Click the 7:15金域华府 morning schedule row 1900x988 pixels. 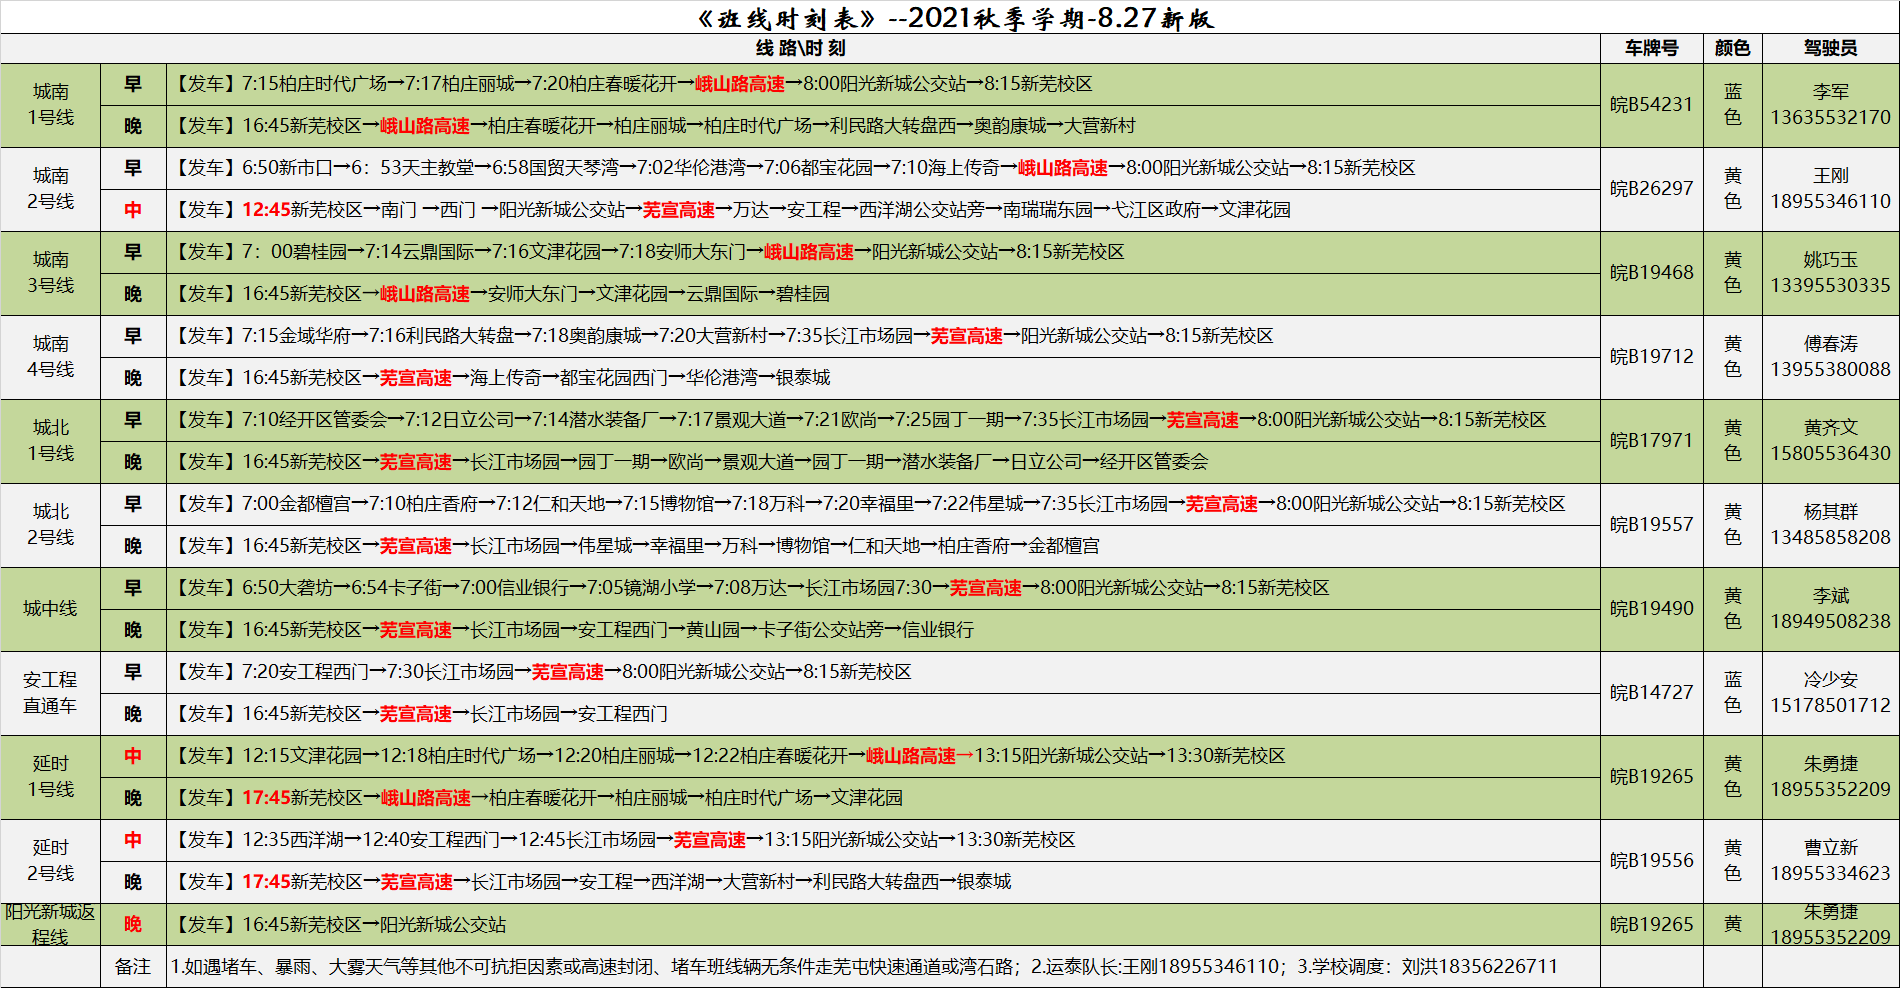pos(883,336)
